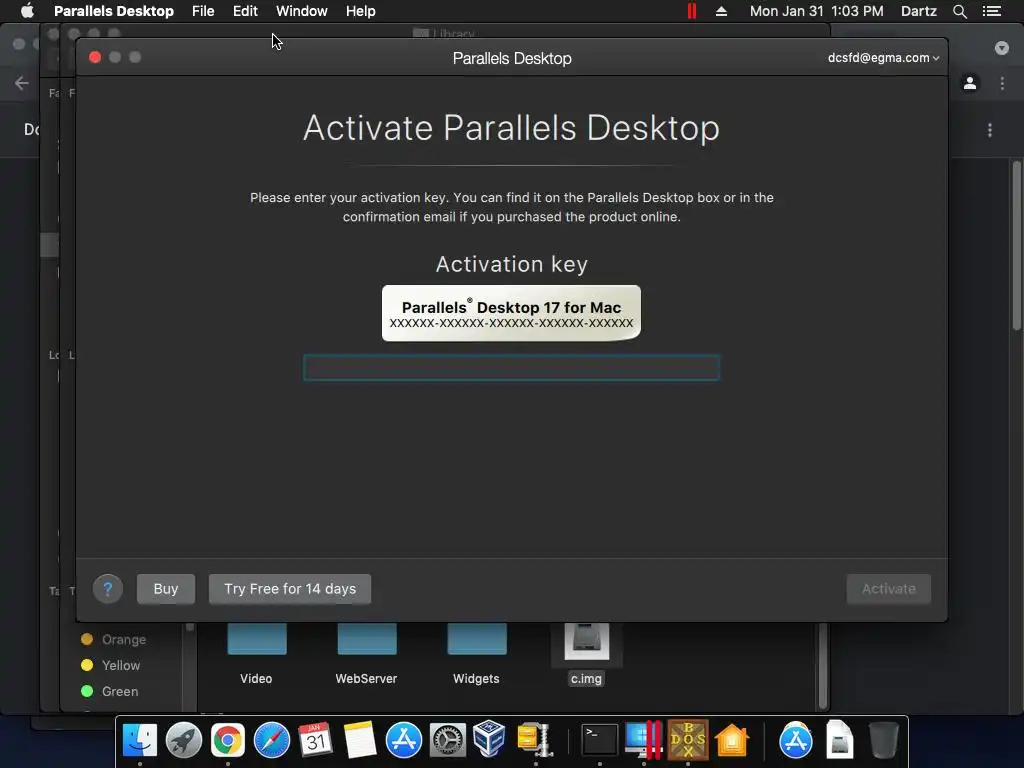Open Calendar from the Dock
The height and width of the screenshot is (768, 1024).
tap(315, 740)
